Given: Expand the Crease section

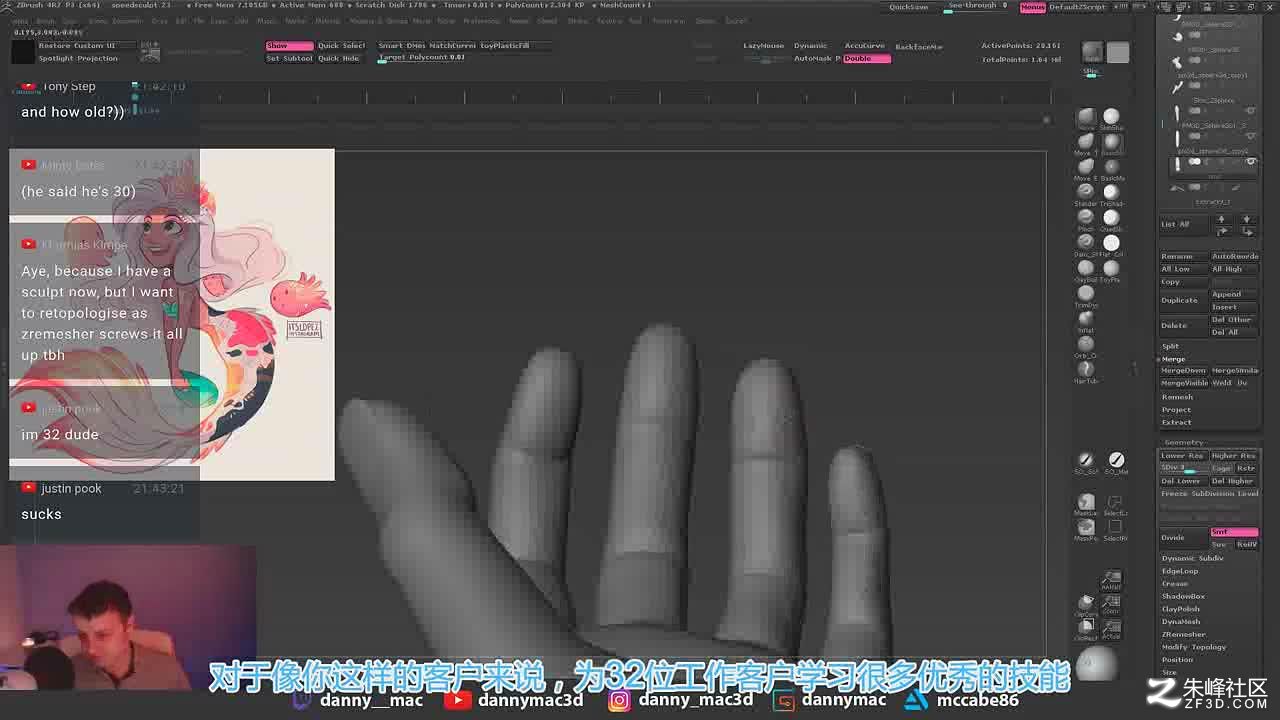Looking at the screenshot, I should coord(1175,584).
